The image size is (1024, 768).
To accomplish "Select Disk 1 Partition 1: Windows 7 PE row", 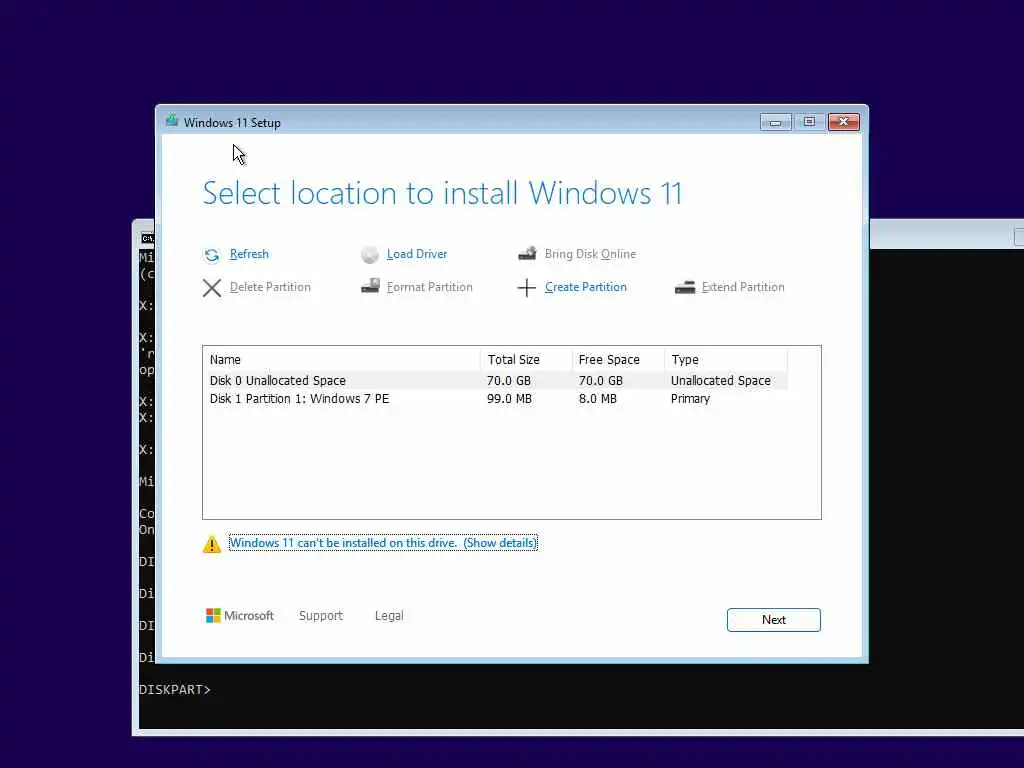I will 497,398.
